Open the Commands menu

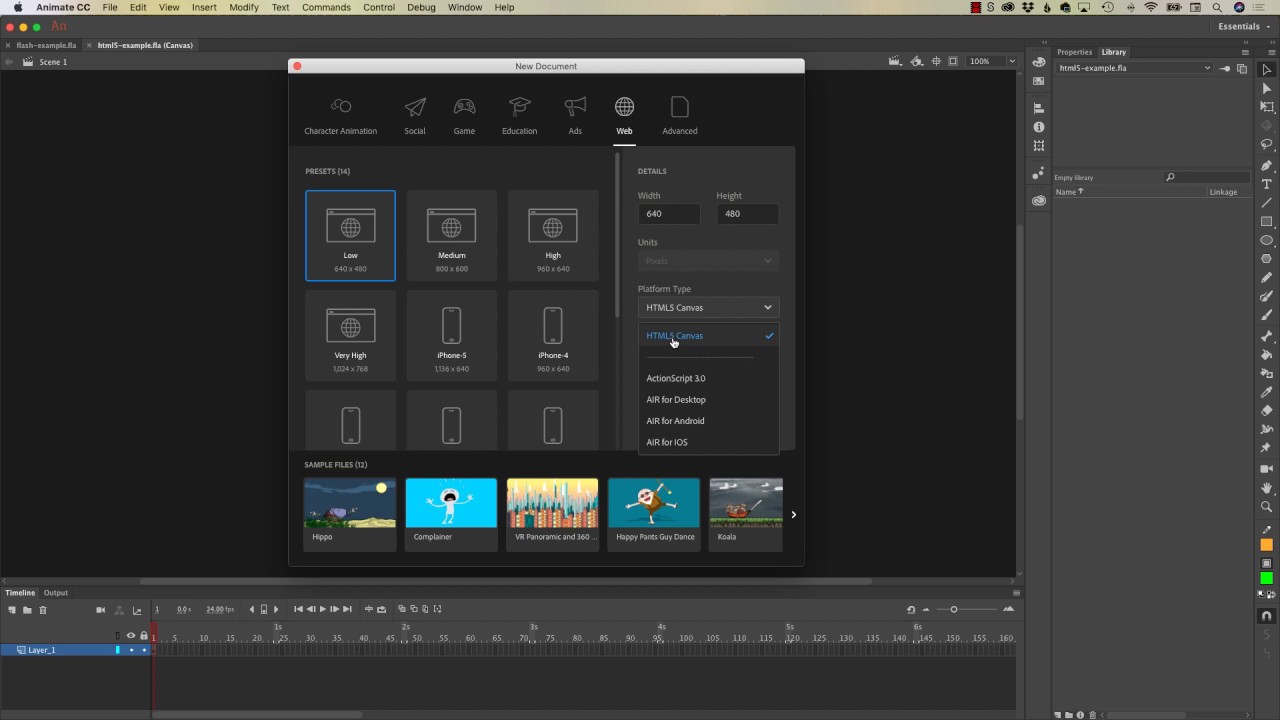point(326,7)
